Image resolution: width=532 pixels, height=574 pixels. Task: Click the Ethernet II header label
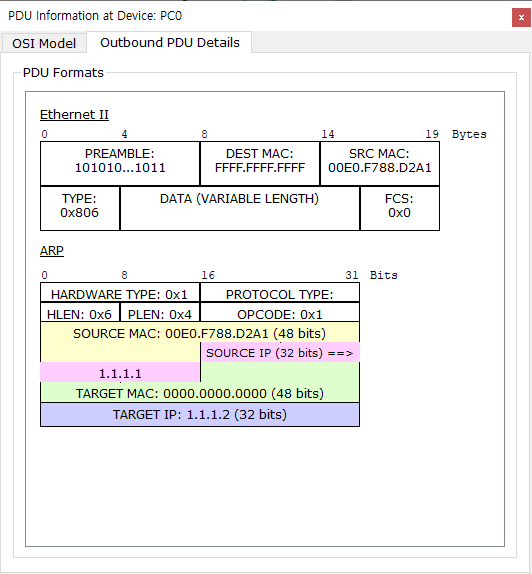click(74, 115)
